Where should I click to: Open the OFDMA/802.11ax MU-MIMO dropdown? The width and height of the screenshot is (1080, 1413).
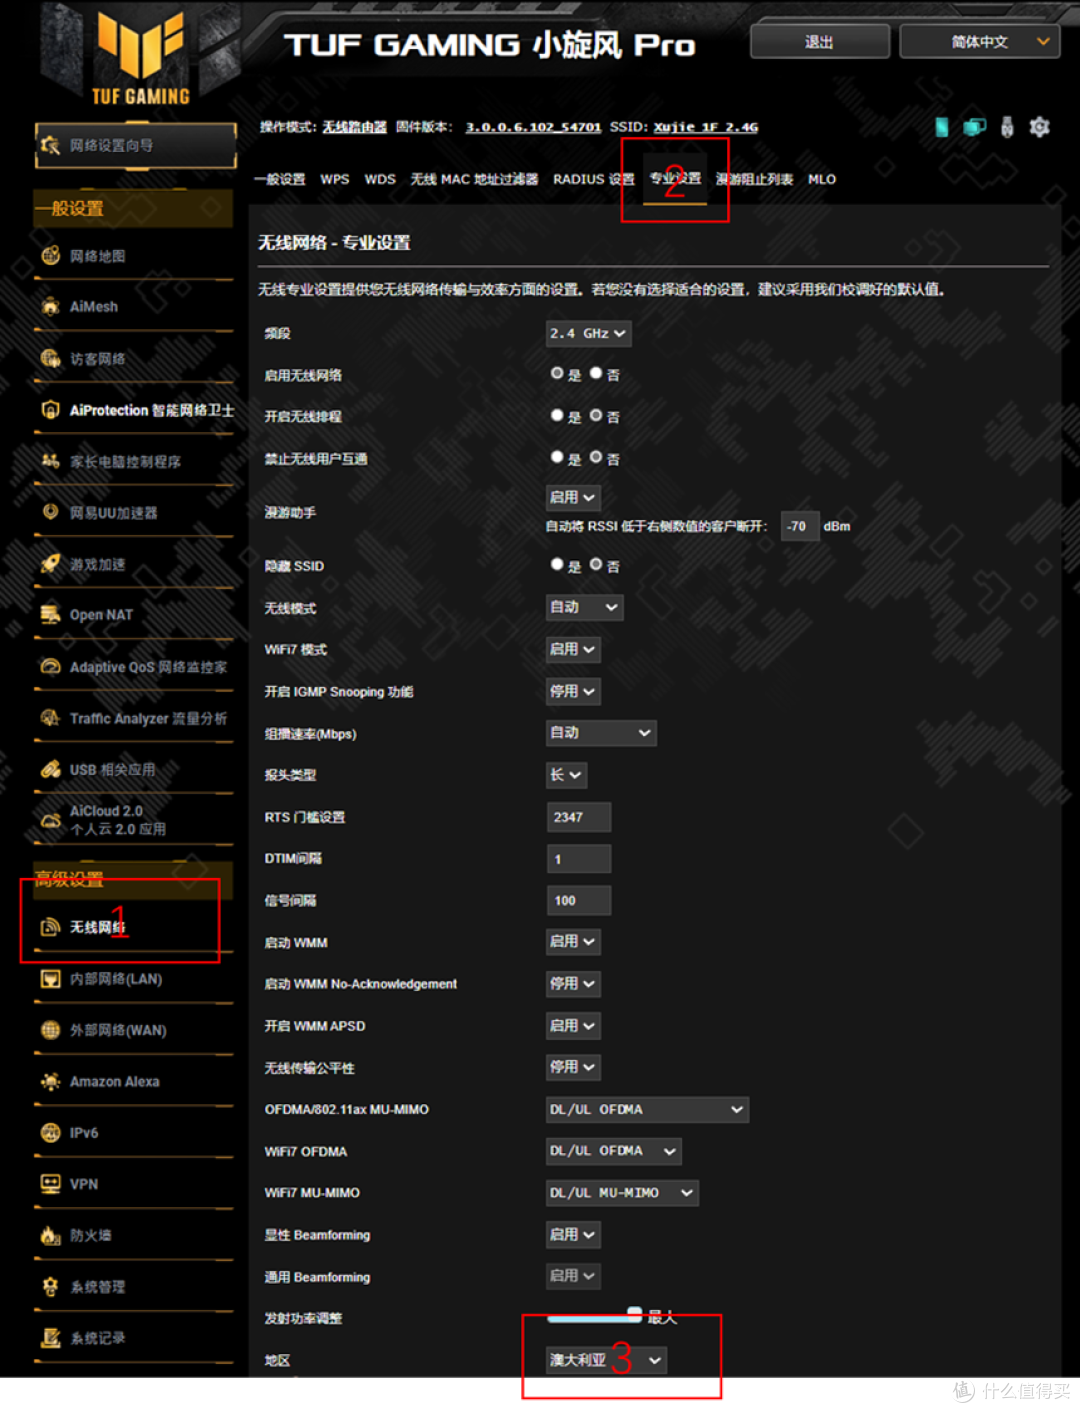coord(647,1109)
